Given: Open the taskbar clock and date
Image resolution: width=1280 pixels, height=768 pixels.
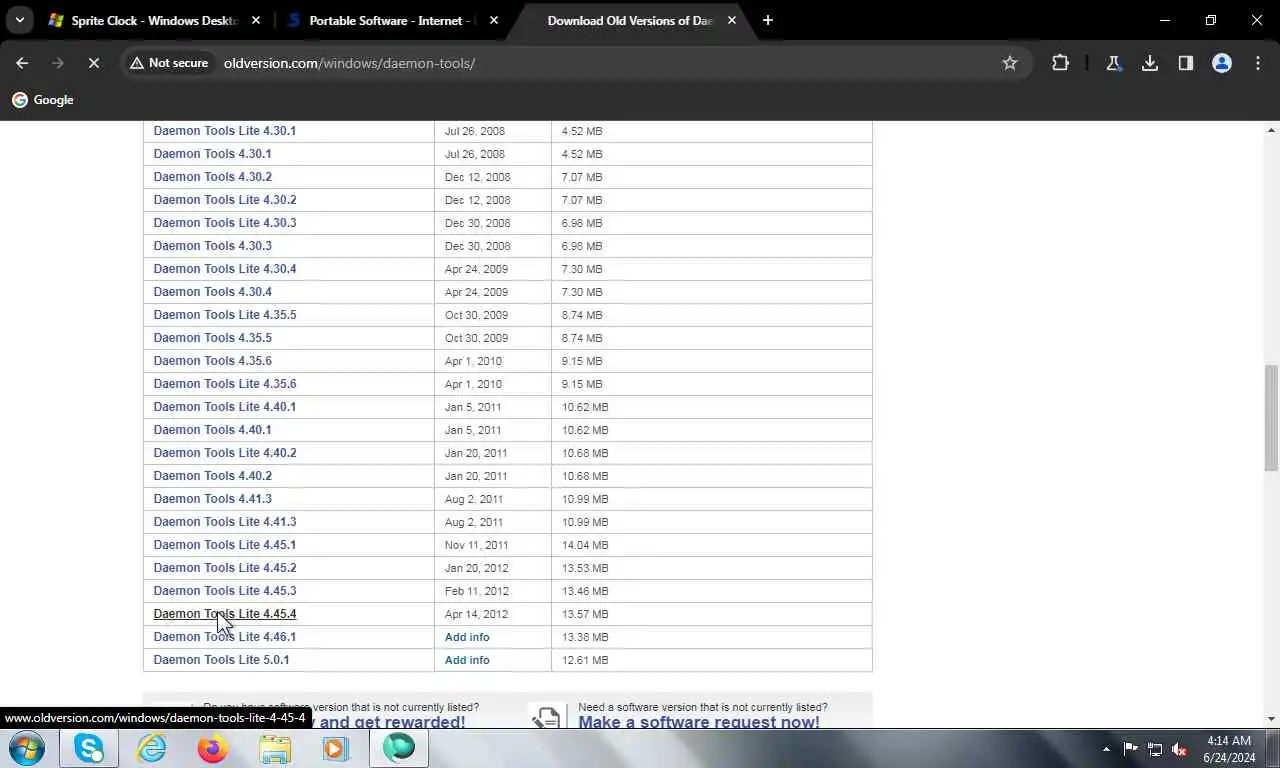Looking at the screenshot, I should click(1229, 749).
